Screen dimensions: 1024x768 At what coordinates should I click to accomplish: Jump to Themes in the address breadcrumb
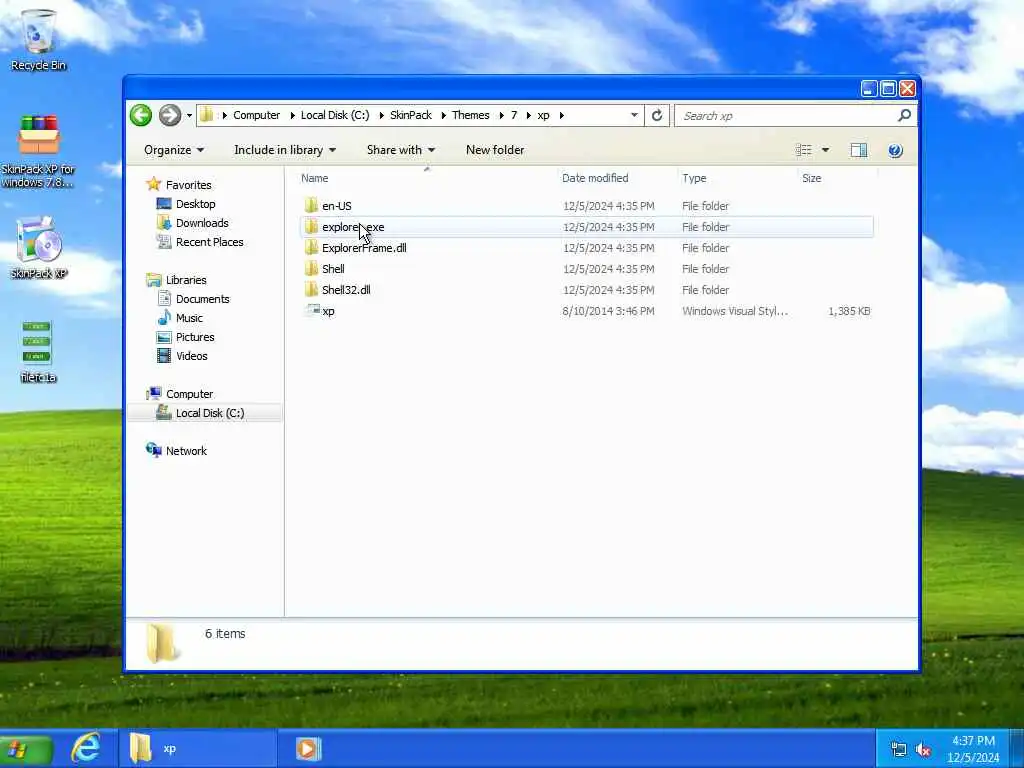[x=470, y=115]
